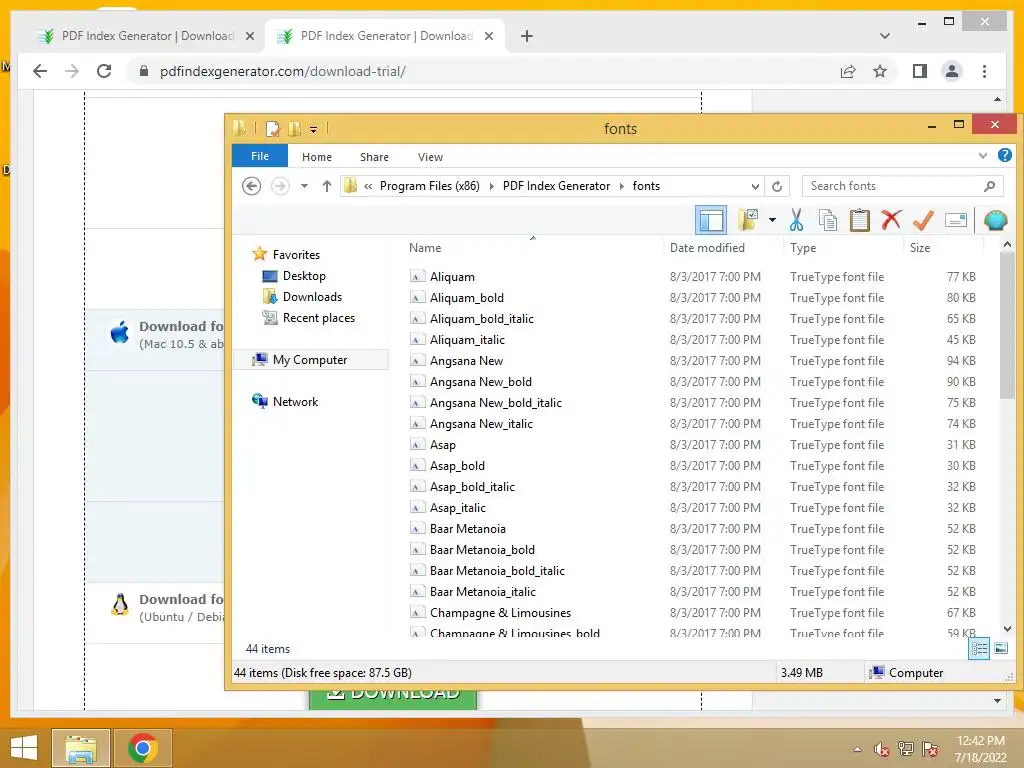Switch to details view icon
The width and height of the screenshot is (1024, 768).
979,648
